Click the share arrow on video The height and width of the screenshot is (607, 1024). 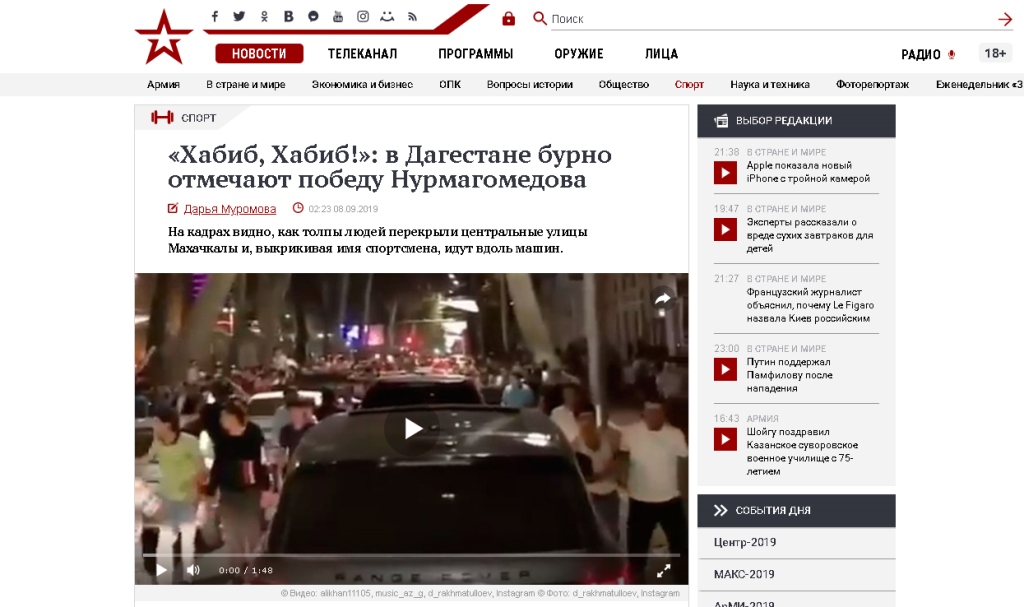(661, 298)
